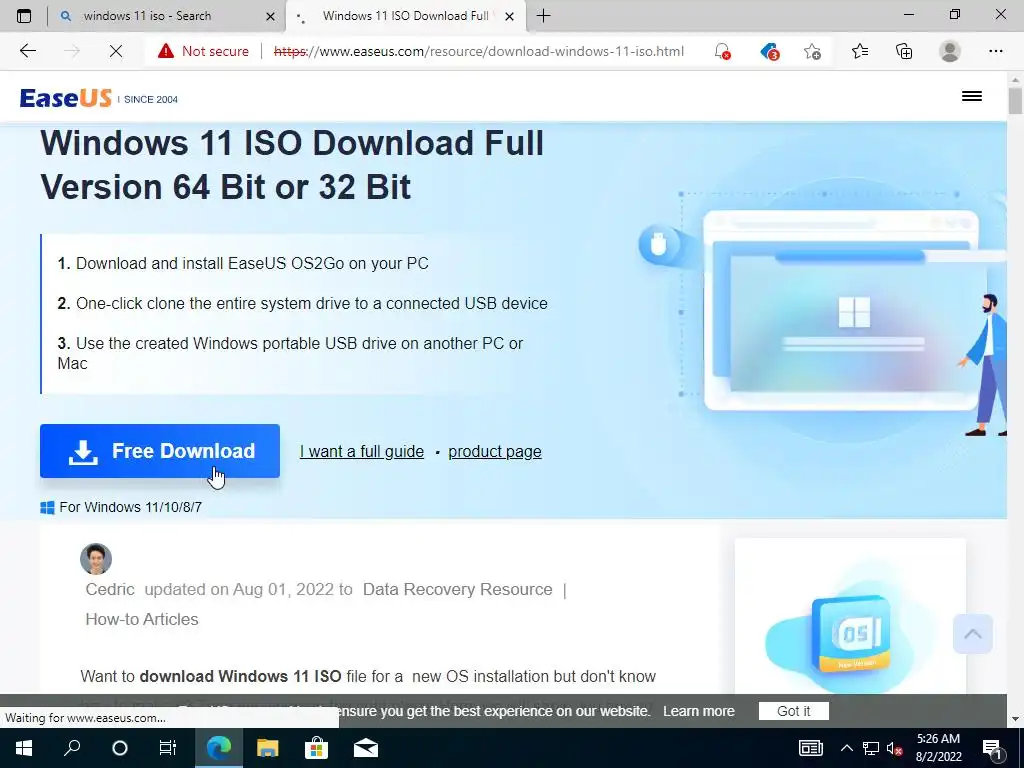Open the Windows Start menu
The image size is (1024, 768).
(24, 748)
